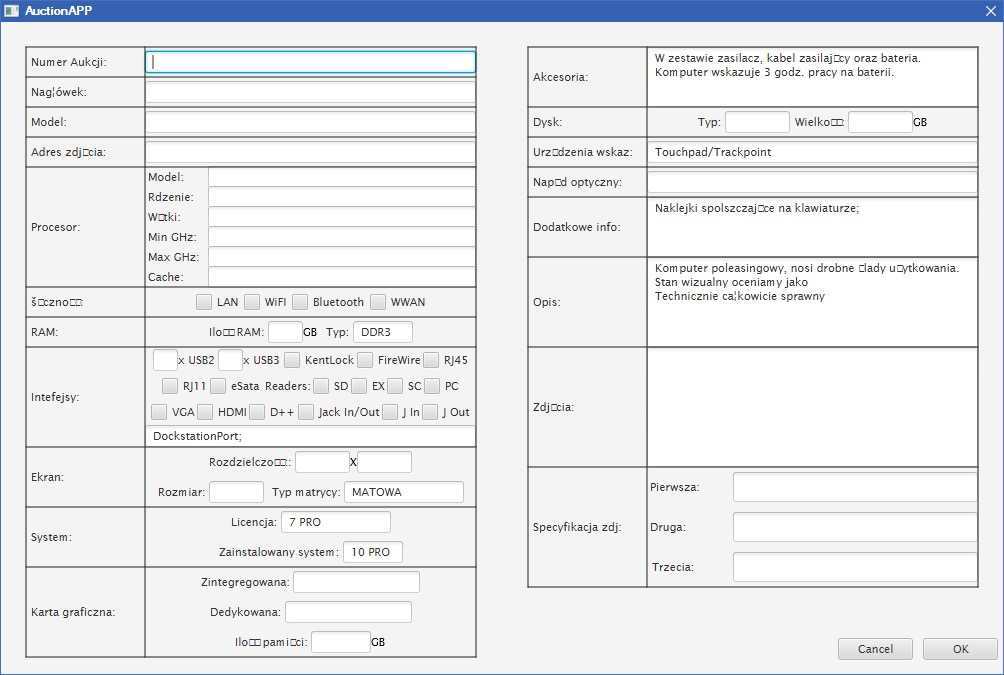Viewport: 1004px width, 675px height.
Task: Enable the HDMI interface checkbox
Action: coord(205,412)
